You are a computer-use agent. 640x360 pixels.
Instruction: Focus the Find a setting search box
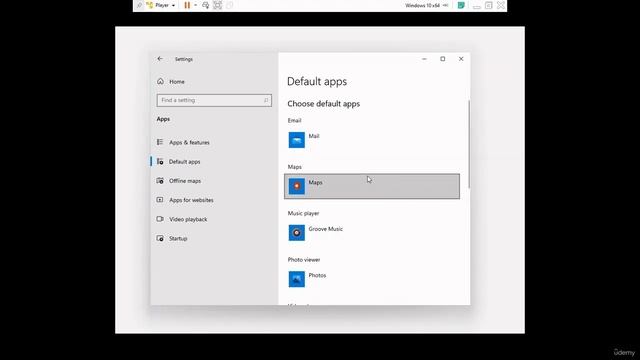214,100
